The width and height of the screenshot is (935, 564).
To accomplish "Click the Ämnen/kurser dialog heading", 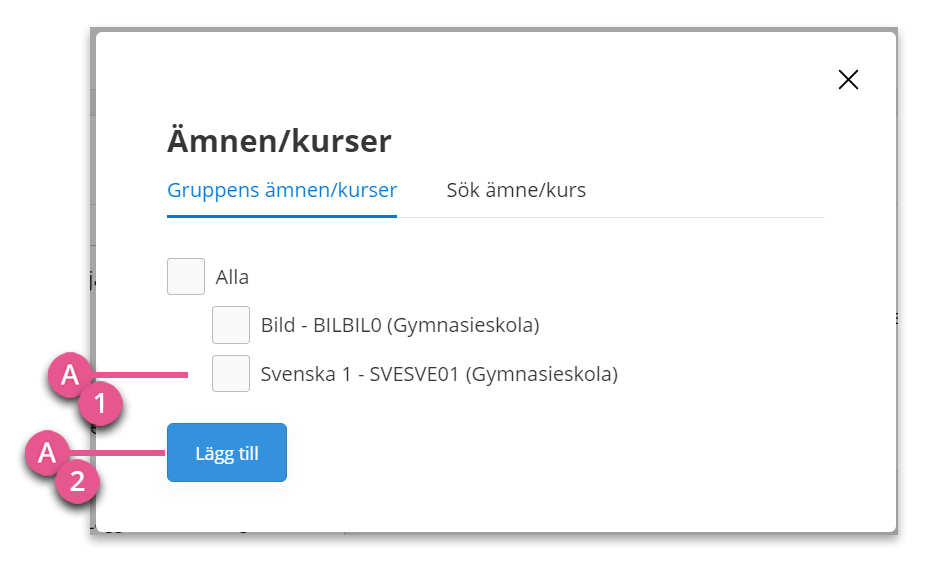I will pos(279,141).
